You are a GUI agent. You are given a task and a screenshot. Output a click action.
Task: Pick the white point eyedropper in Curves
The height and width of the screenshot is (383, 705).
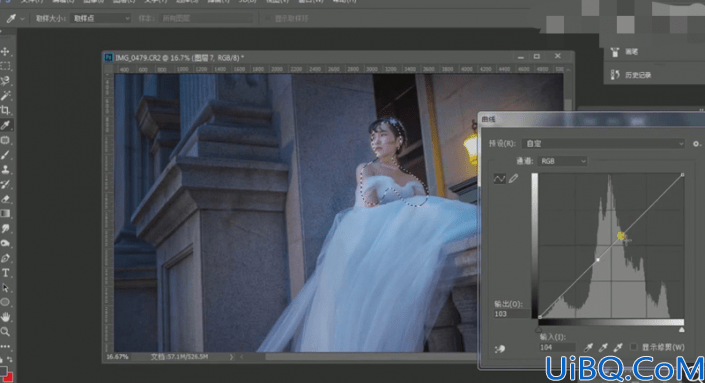tap(618, 347)
